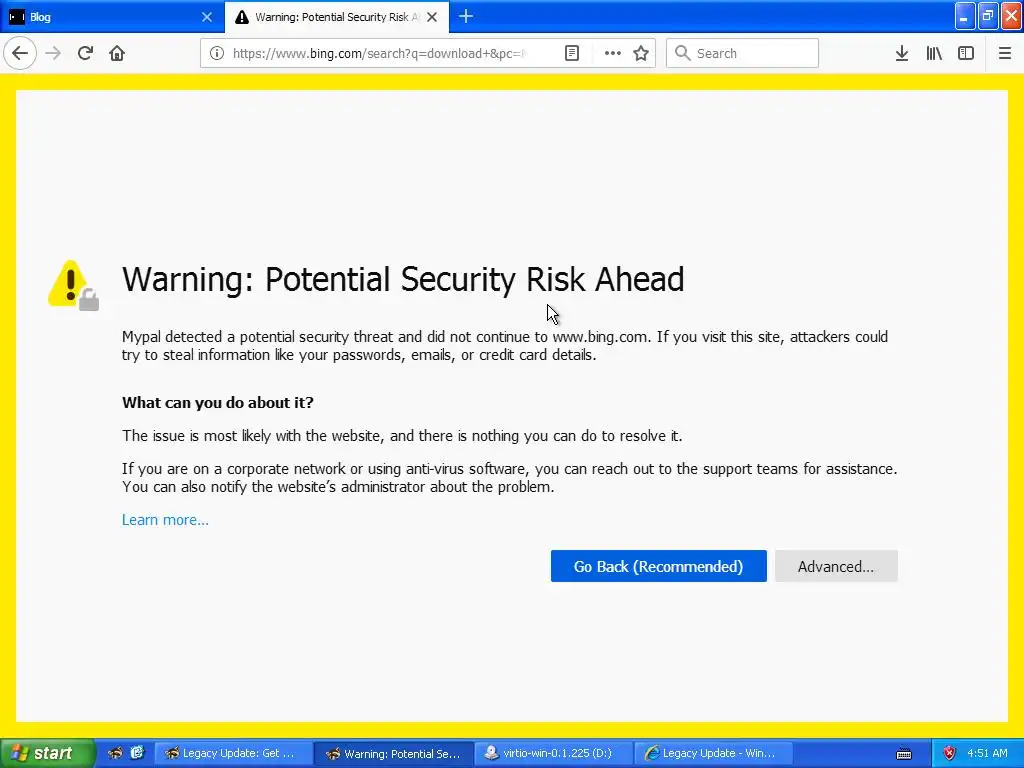Go back to the previous page
Screen dimensions: 1024x768
click(20, 54)
